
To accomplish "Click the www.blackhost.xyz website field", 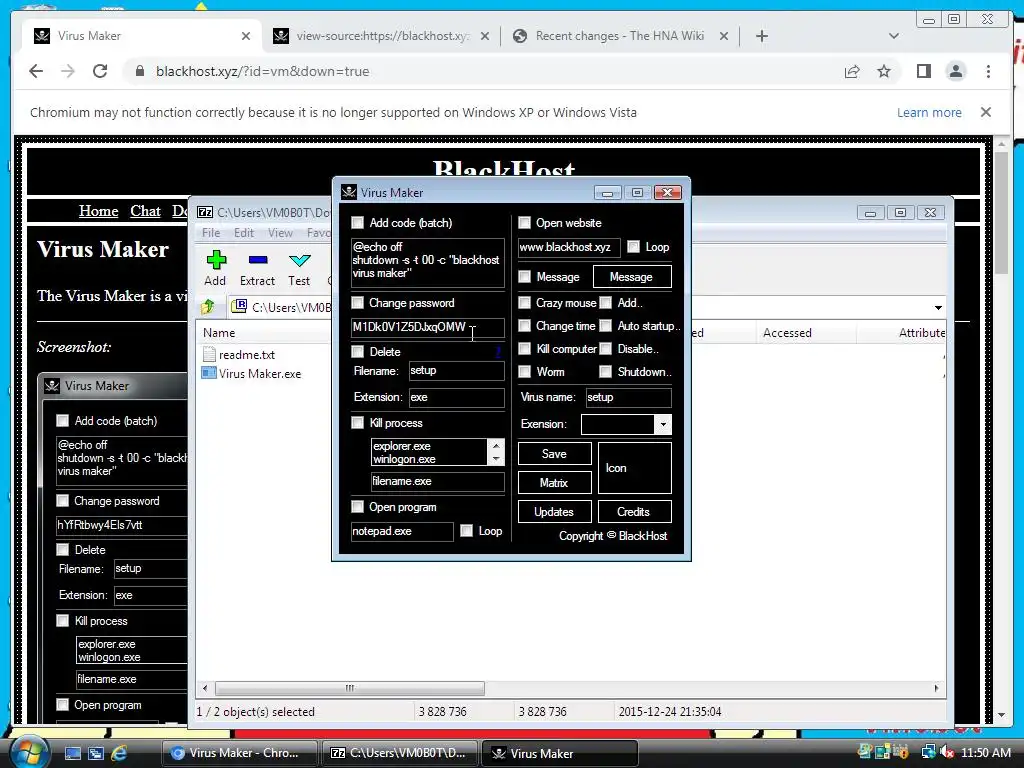I will (569, 247).
